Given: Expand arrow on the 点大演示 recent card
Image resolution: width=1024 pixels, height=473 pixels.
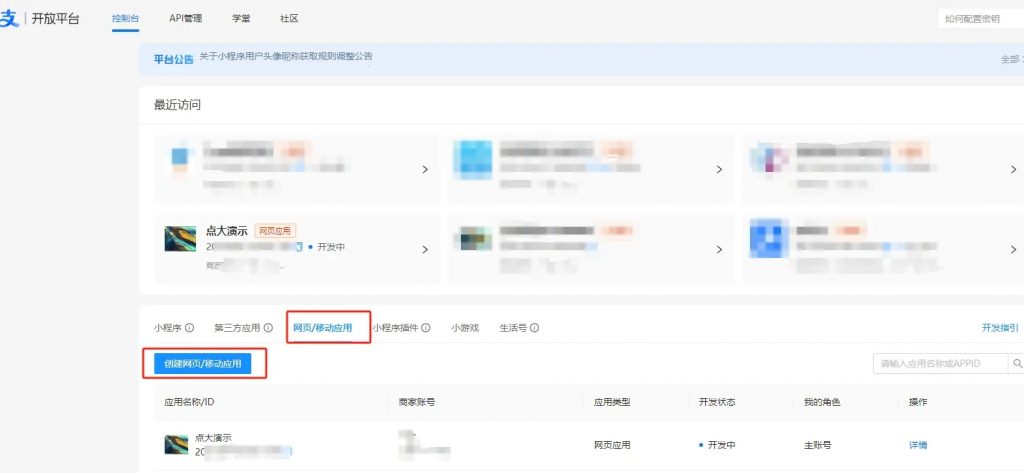Looking at the screenshot, I should coord(425,249).
